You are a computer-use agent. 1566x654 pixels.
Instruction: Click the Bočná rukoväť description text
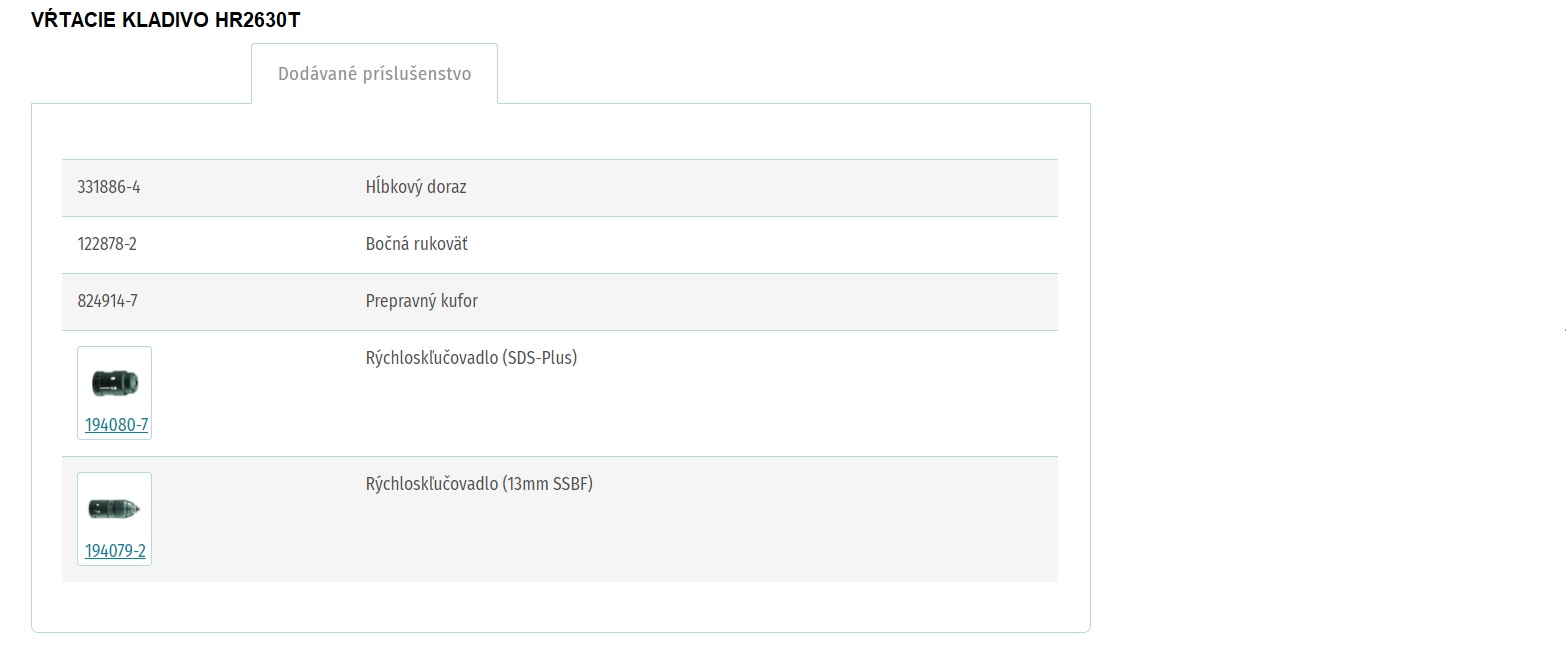pos(417,244)
